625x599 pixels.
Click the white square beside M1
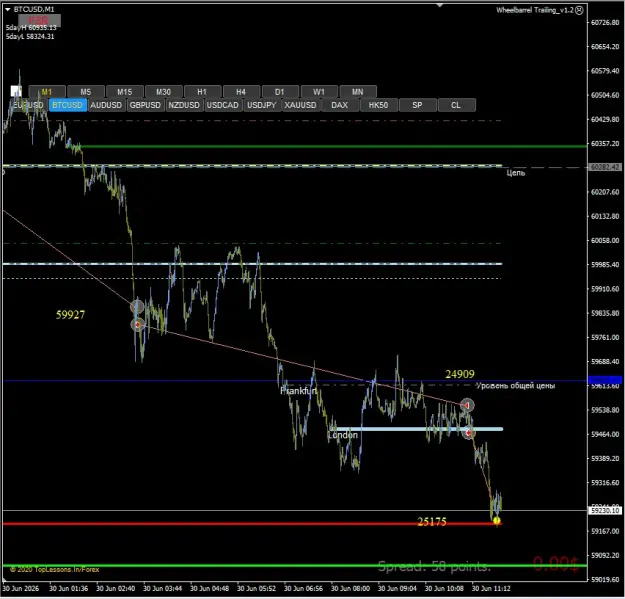pyautogui.click(x=16, y=91)
